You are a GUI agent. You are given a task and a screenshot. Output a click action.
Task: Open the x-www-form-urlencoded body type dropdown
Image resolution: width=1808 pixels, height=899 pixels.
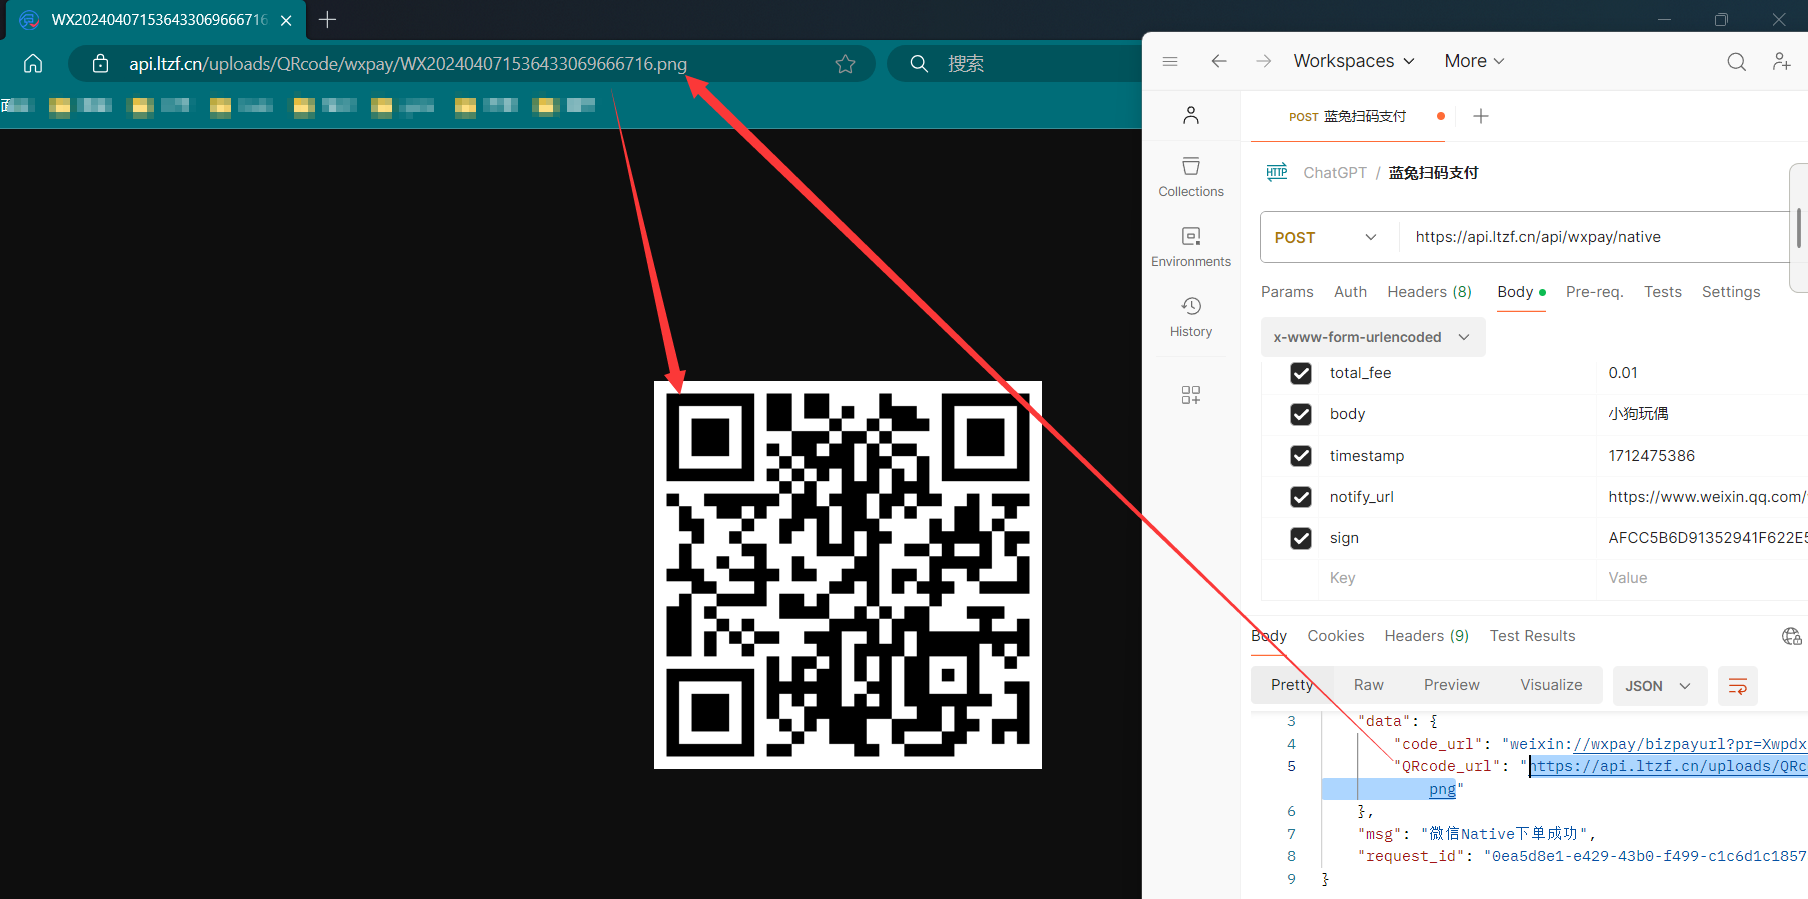tap(1372, 337)
